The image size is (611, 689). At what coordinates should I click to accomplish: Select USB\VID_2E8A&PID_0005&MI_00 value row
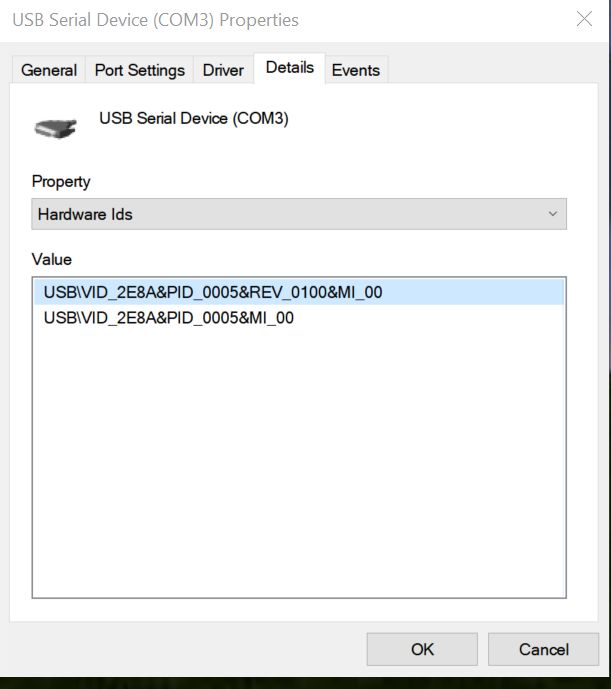pos(299,318)
